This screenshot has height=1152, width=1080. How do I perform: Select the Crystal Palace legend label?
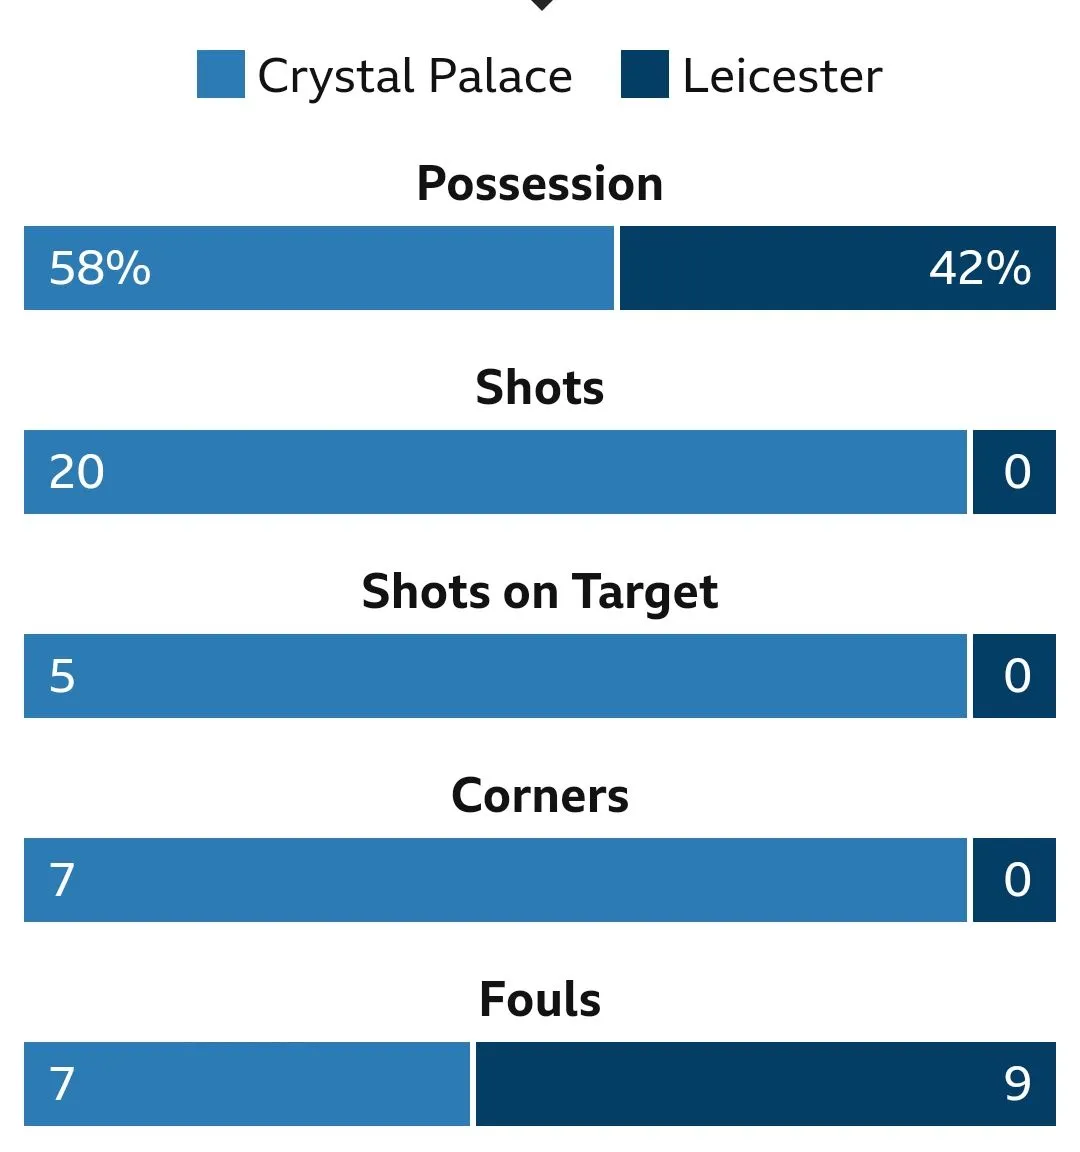415,76
